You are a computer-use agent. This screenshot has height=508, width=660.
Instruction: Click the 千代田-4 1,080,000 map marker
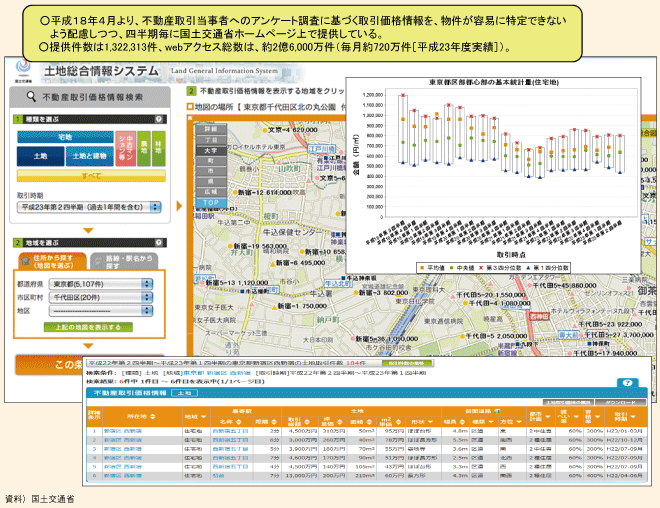[466, 303]
